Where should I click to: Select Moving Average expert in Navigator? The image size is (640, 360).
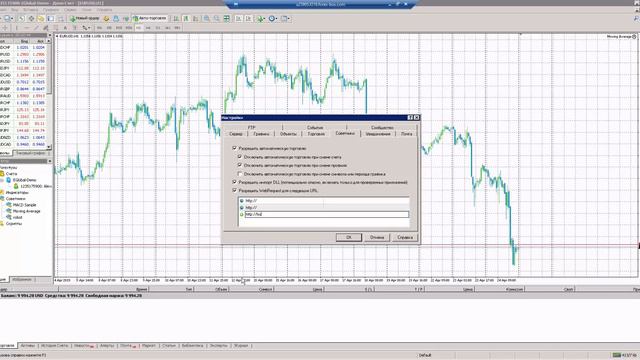(x=27, y=211)
